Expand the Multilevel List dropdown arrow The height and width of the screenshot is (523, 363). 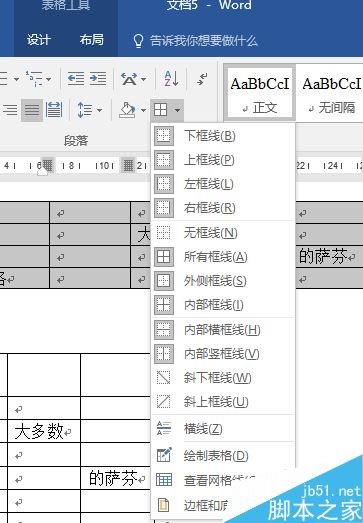click(x=49, y=79)
